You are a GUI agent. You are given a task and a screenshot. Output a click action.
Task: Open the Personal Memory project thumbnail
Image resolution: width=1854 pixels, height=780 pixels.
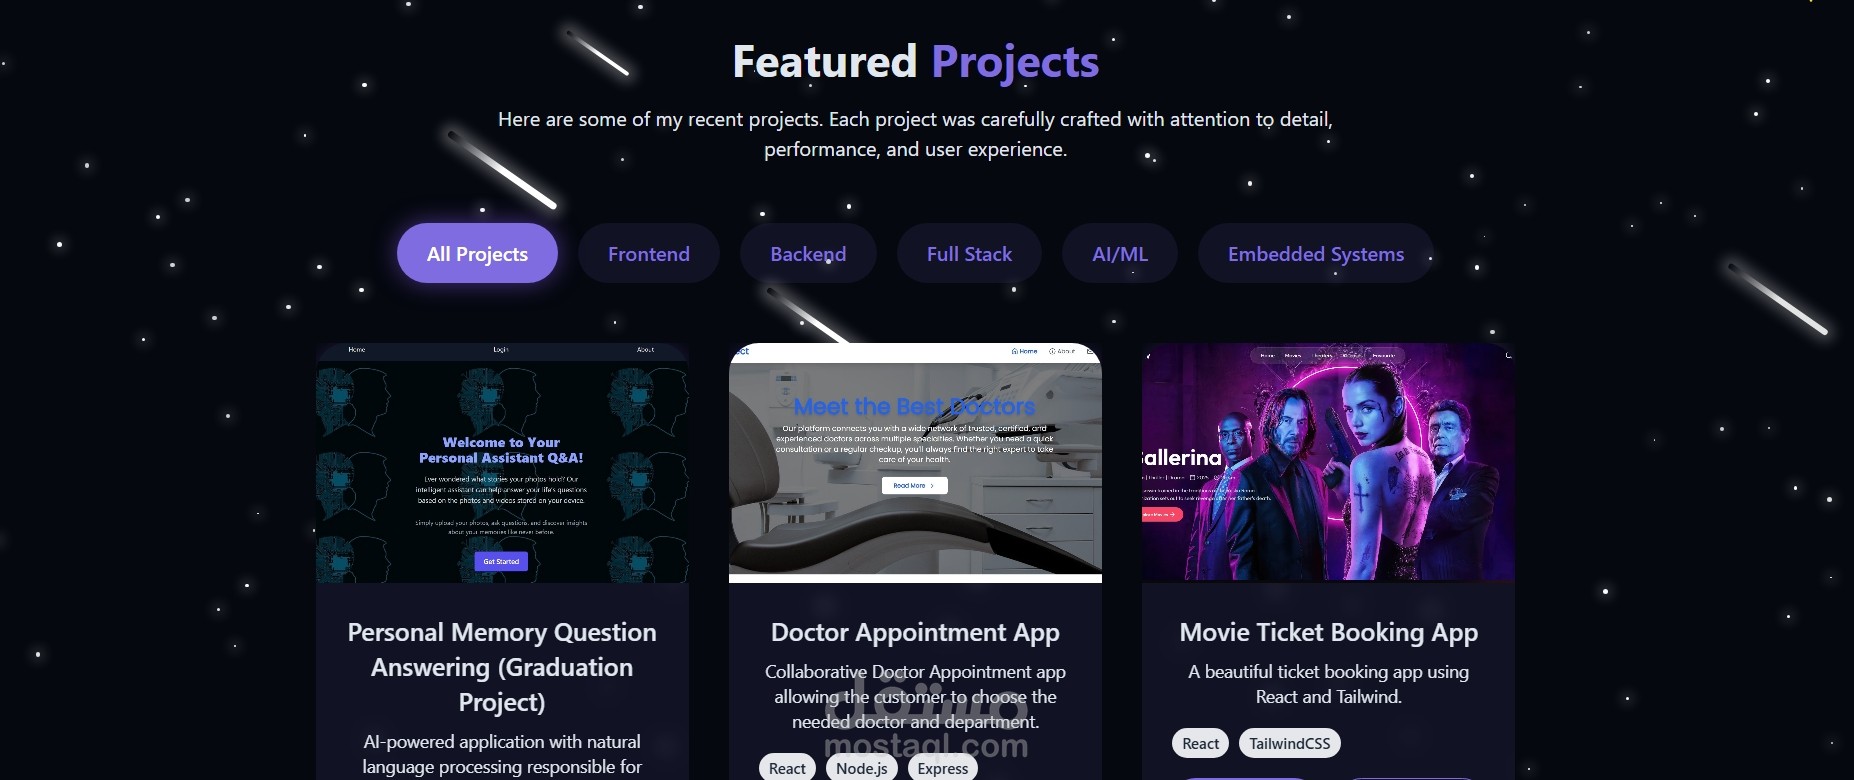(502, 463)
